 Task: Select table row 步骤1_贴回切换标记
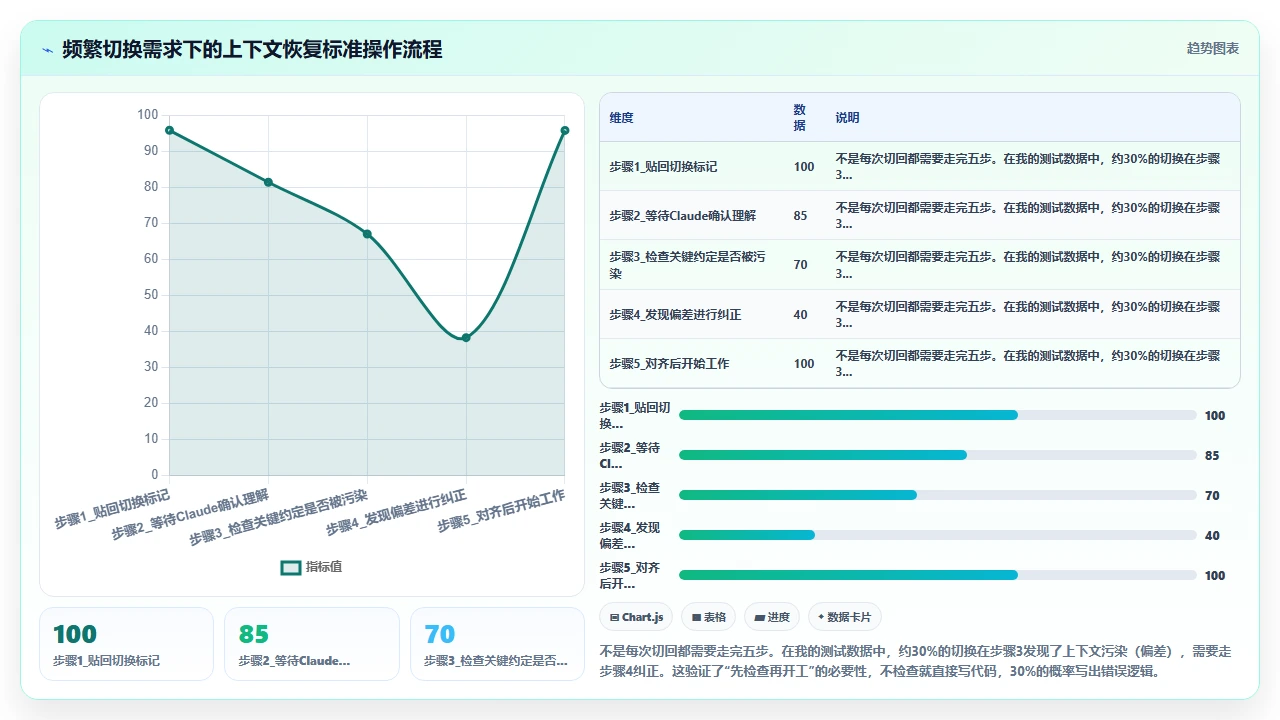click(x=919, y=166)
